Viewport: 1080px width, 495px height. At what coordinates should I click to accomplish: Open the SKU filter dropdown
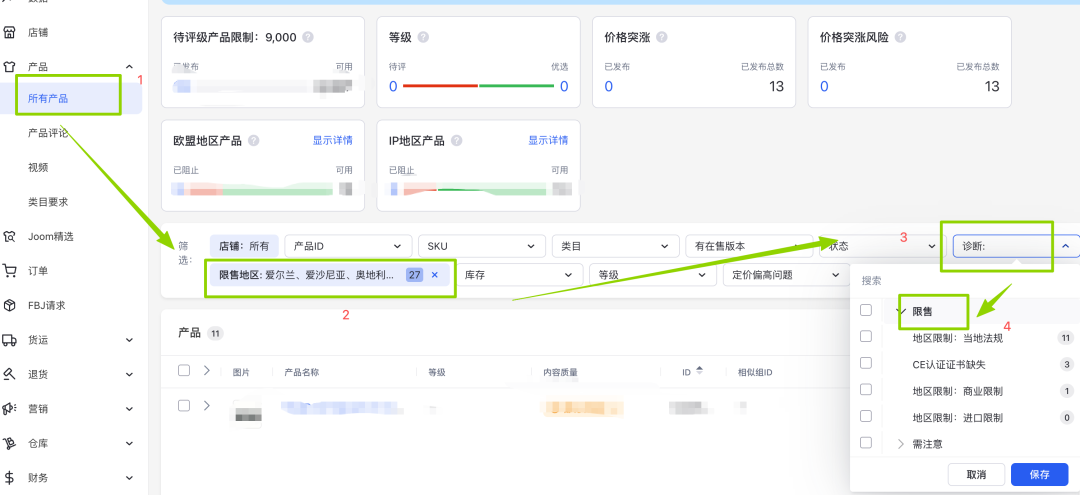482,246
